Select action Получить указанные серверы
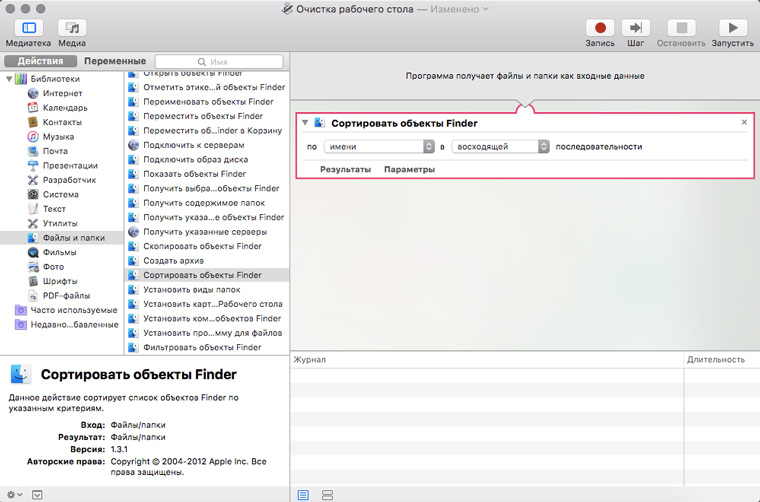Viewport: 760px width, 502px height. coord(207,232)
